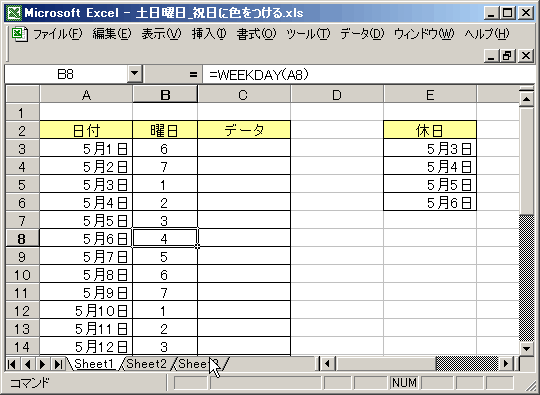Screen dimensions: 540x395
Task: Open the 表示(V) menu
Action: coord(162,34)
